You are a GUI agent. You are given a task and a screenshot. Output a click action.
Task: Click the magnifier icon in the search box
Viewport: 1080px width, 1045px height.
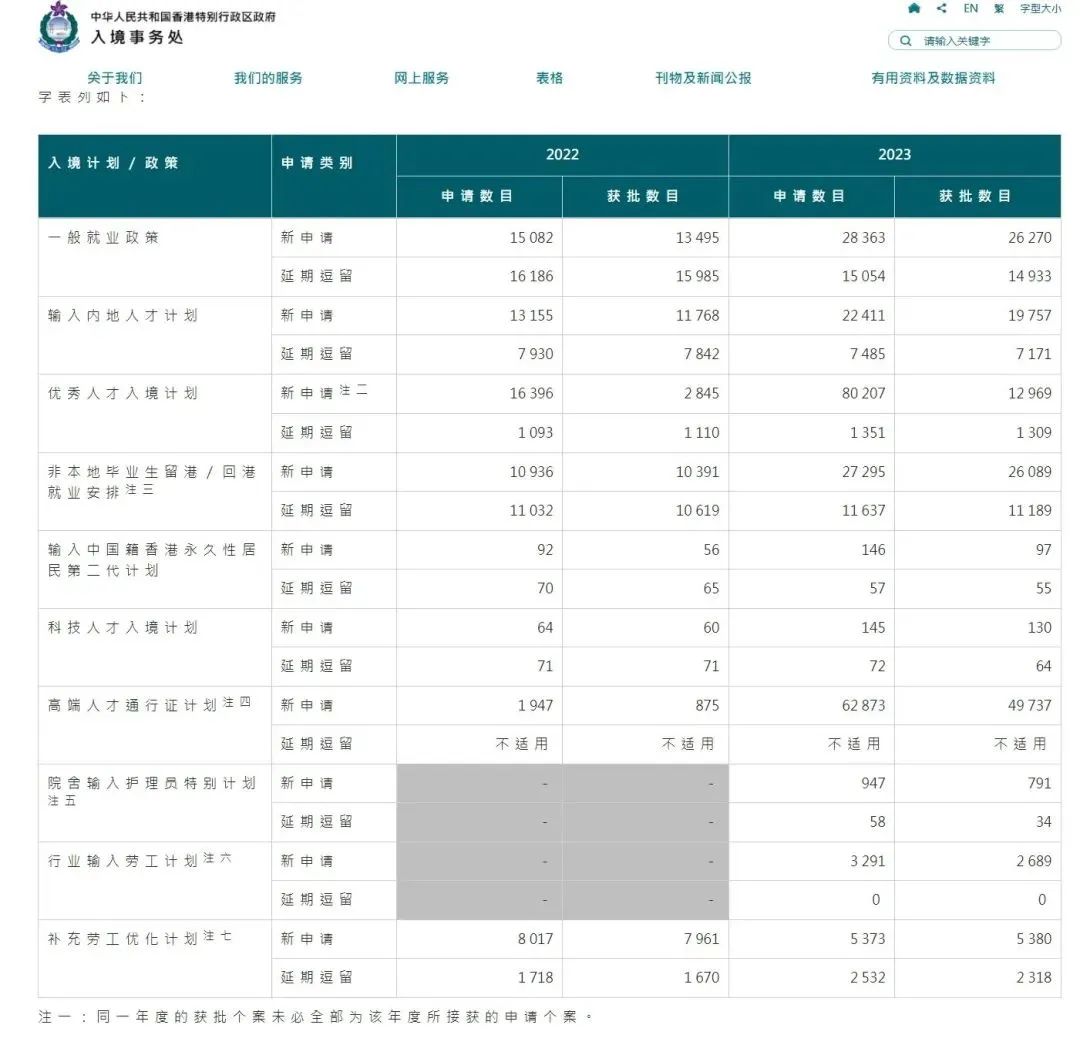click(906, 41)
